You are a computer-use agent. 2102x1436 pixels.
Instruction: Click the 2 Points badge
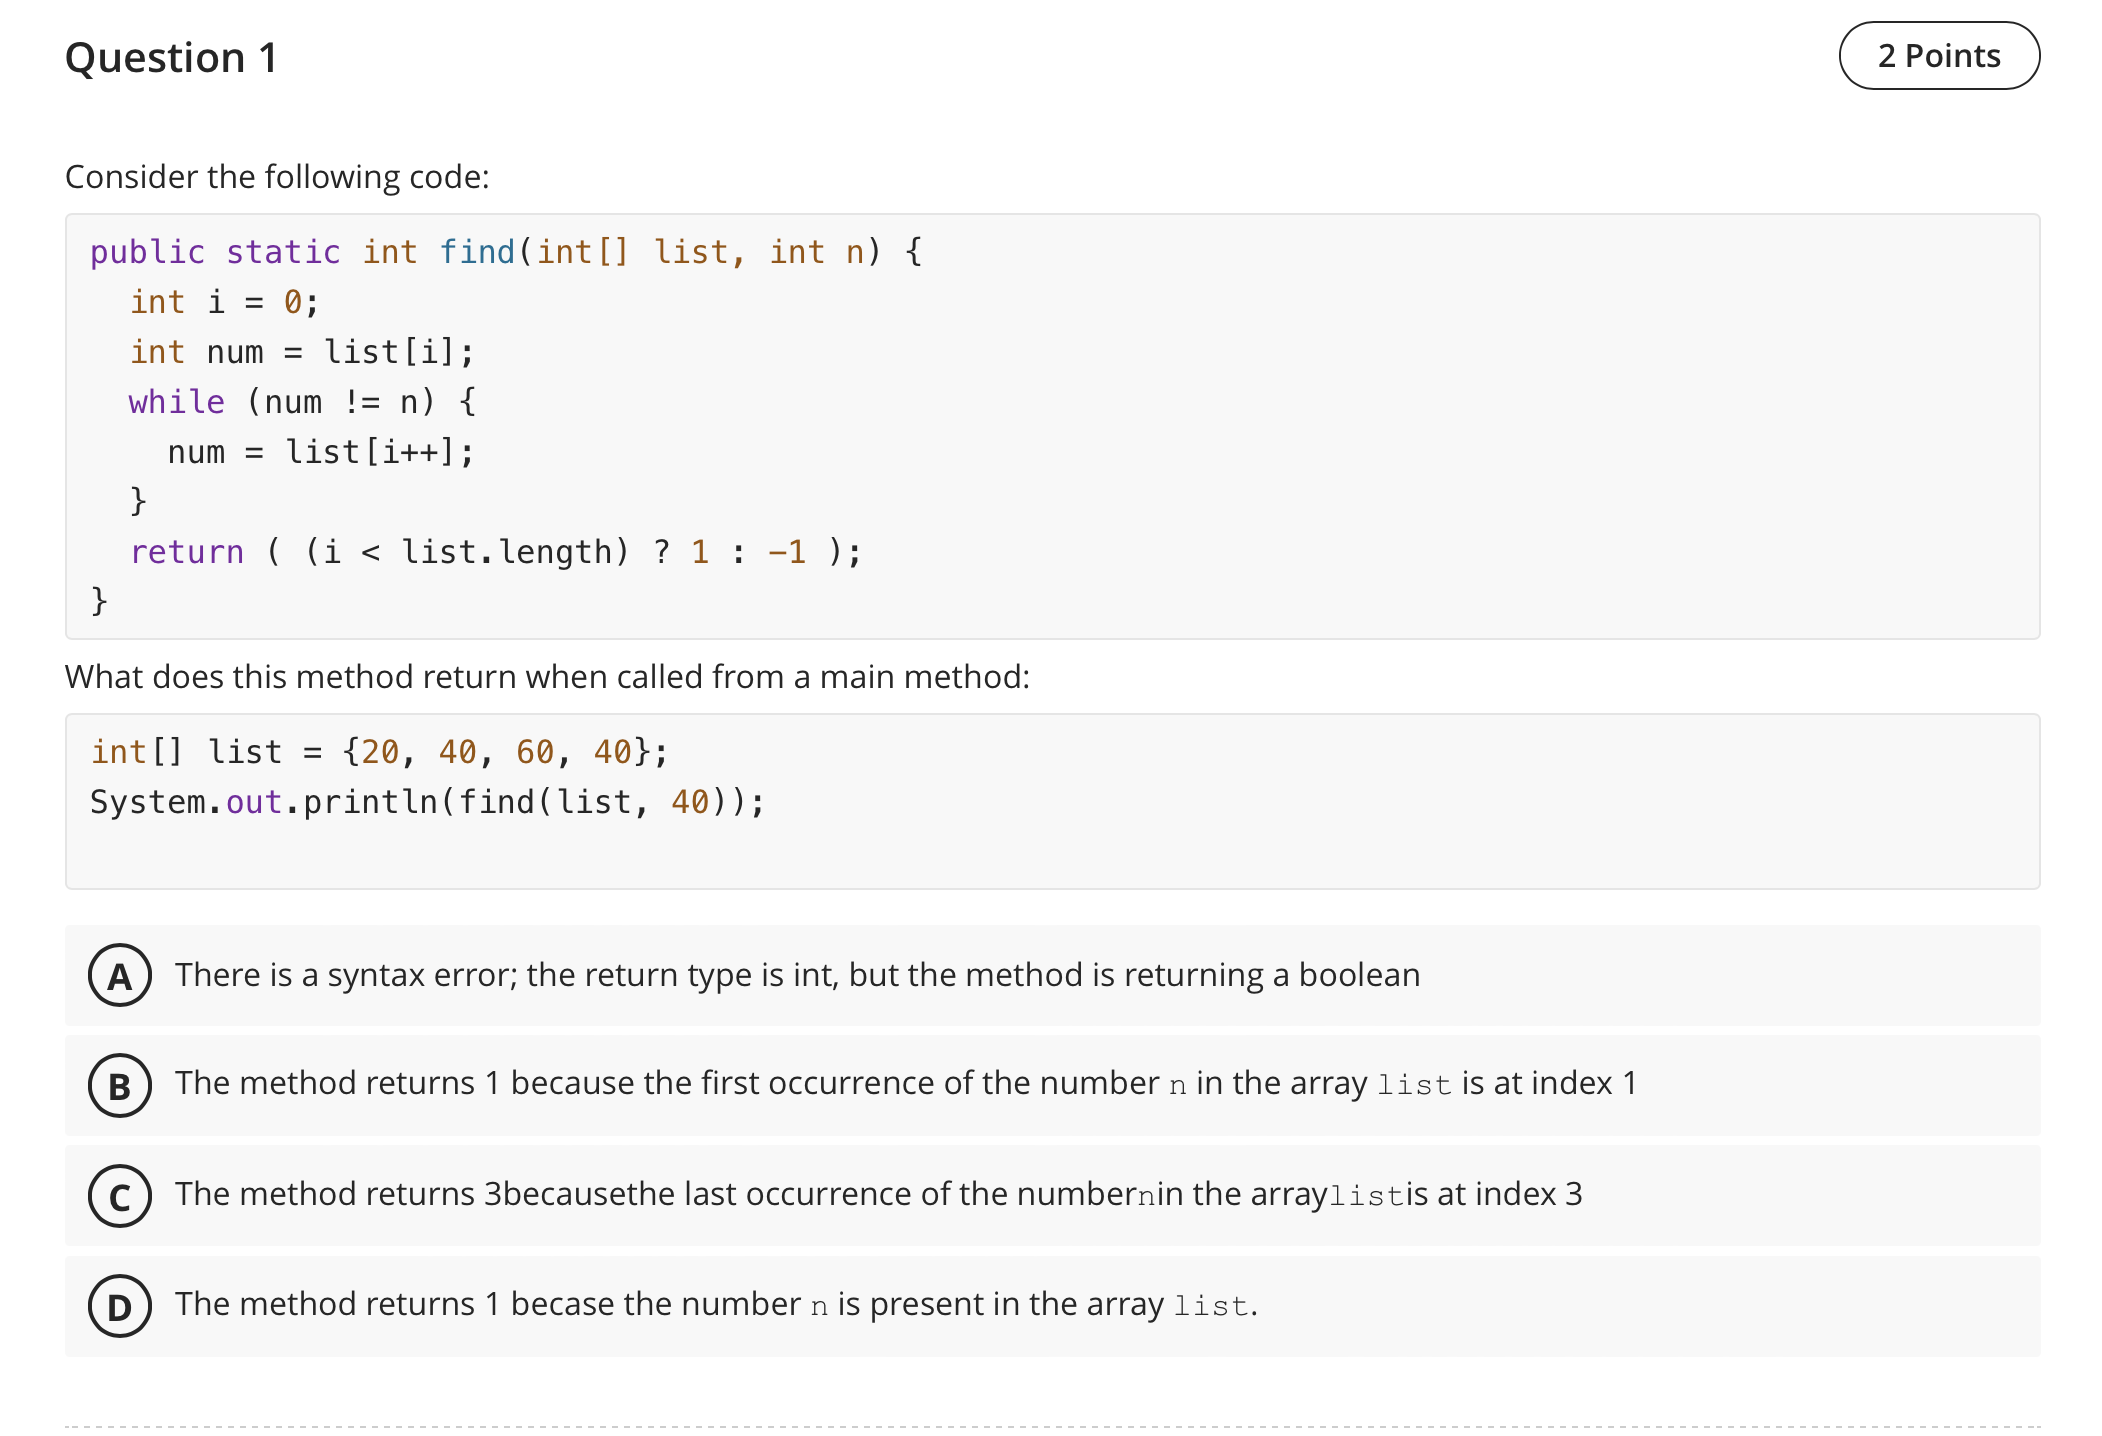pyautogui.click(x=1938, y=56)
